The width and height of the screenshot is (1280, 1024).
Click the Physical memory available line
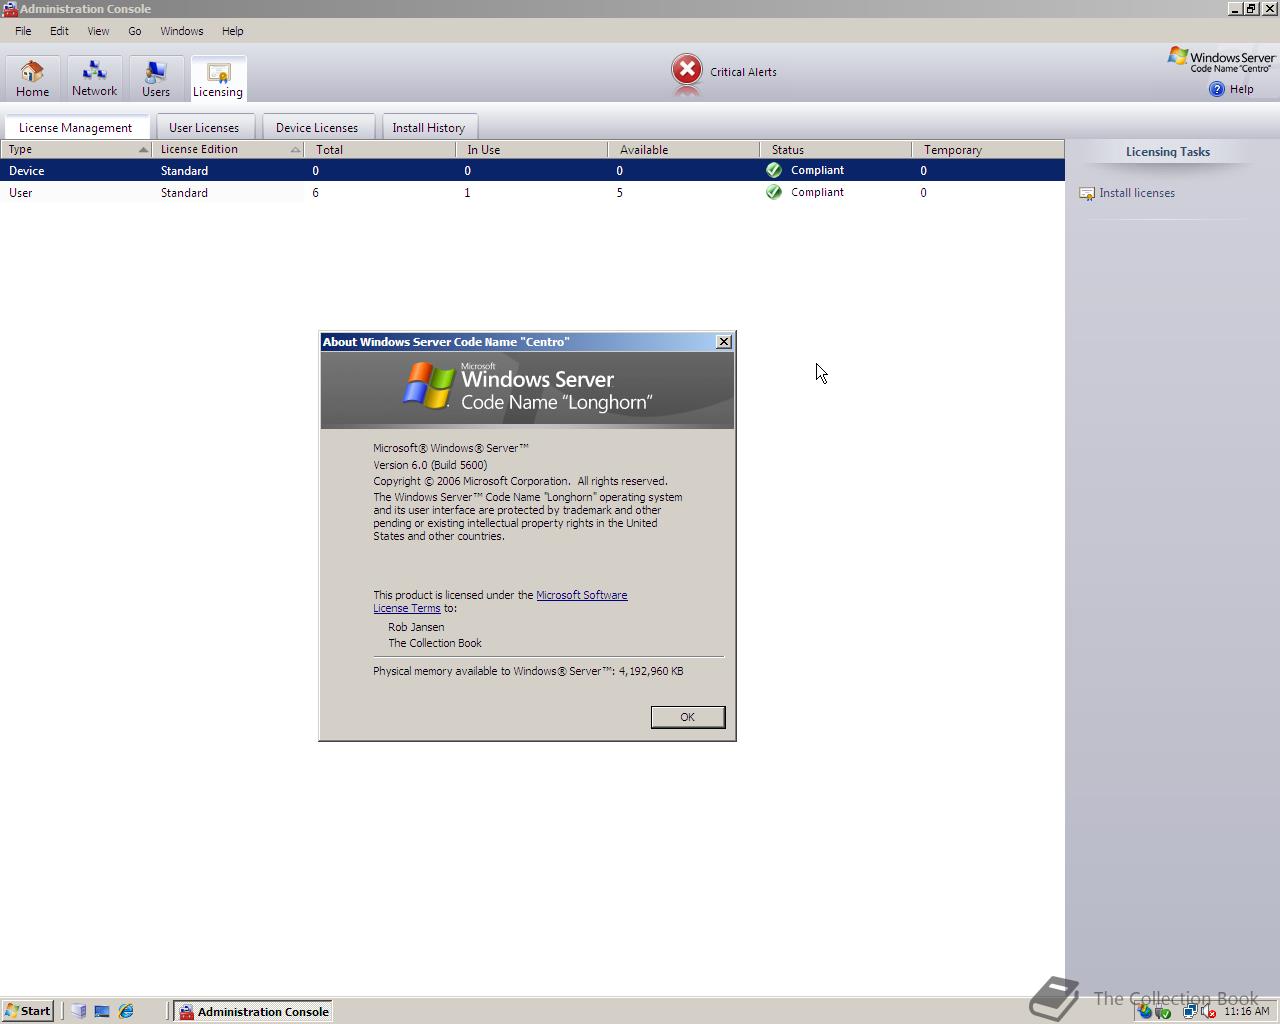(x=528, y=671)
